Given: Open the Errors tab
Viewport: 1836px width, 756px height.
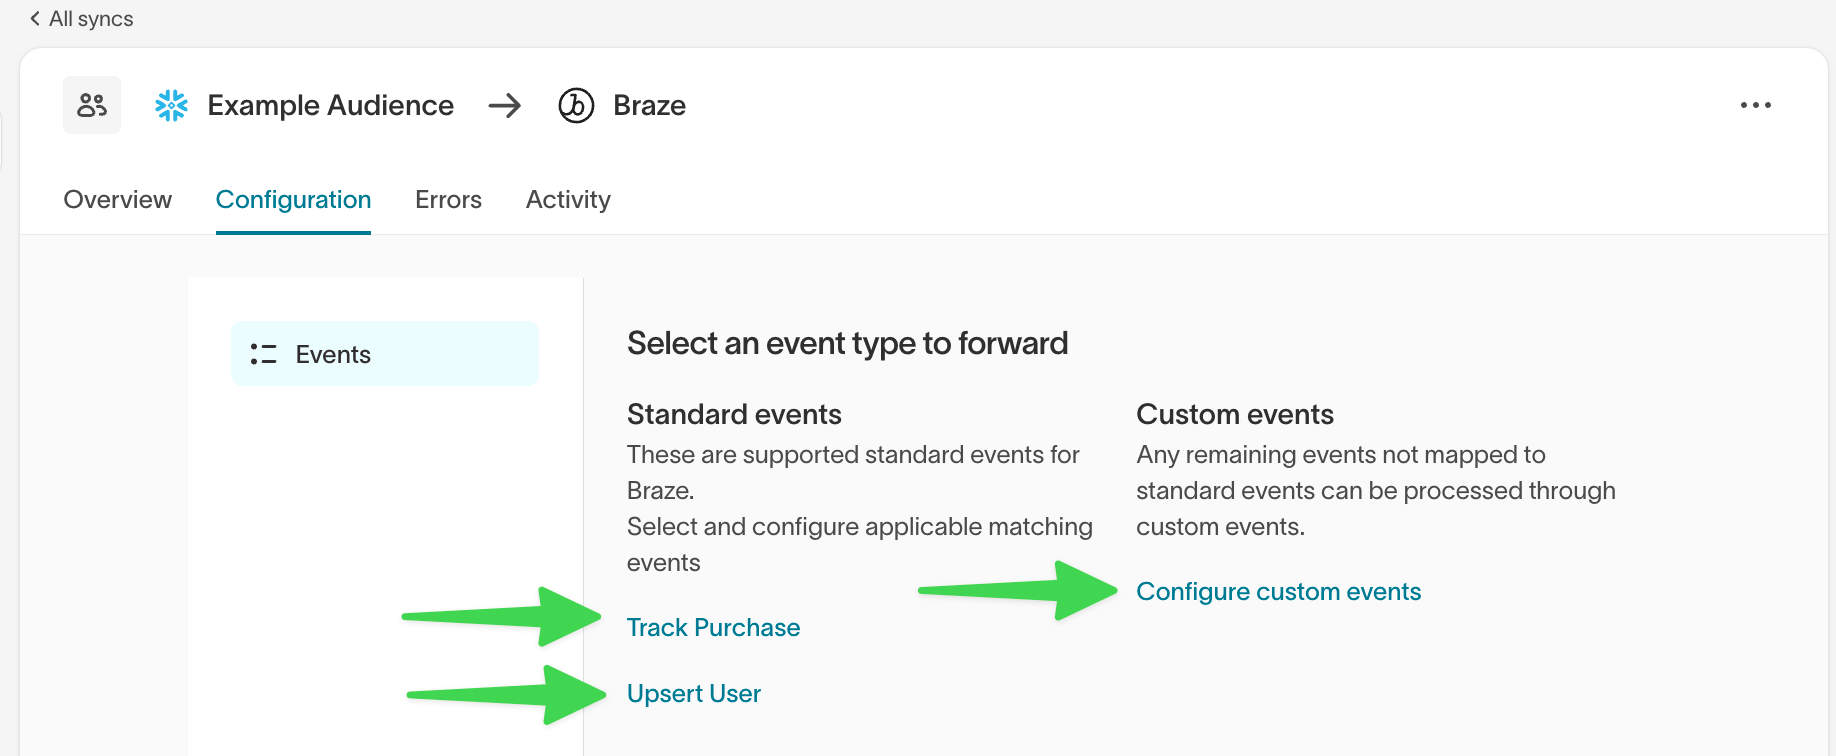Looking at the screenshot, I should pos(448,200).
